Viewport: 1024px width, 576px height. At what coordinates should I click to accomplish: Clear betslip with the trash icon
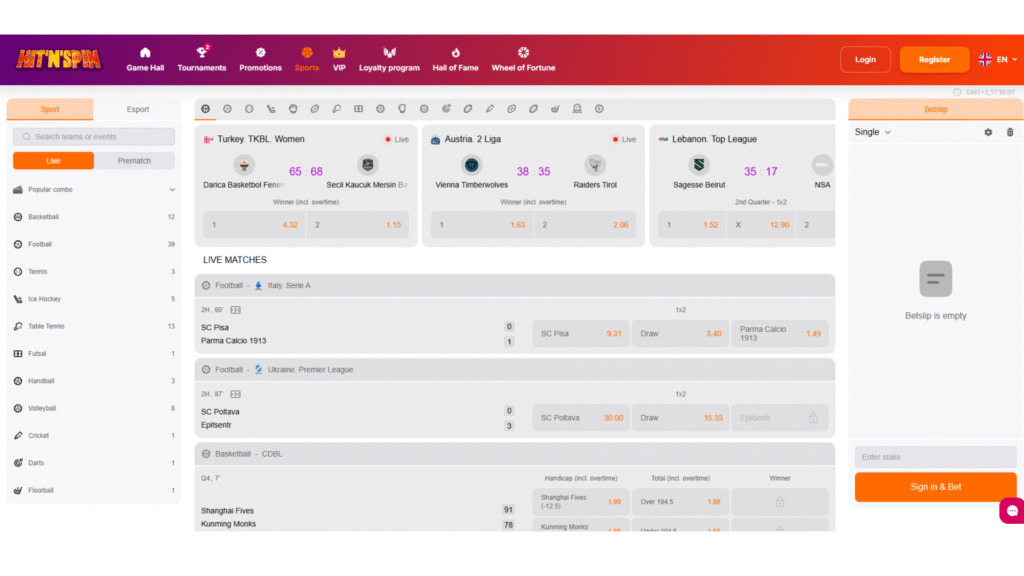coord(1009,132)
